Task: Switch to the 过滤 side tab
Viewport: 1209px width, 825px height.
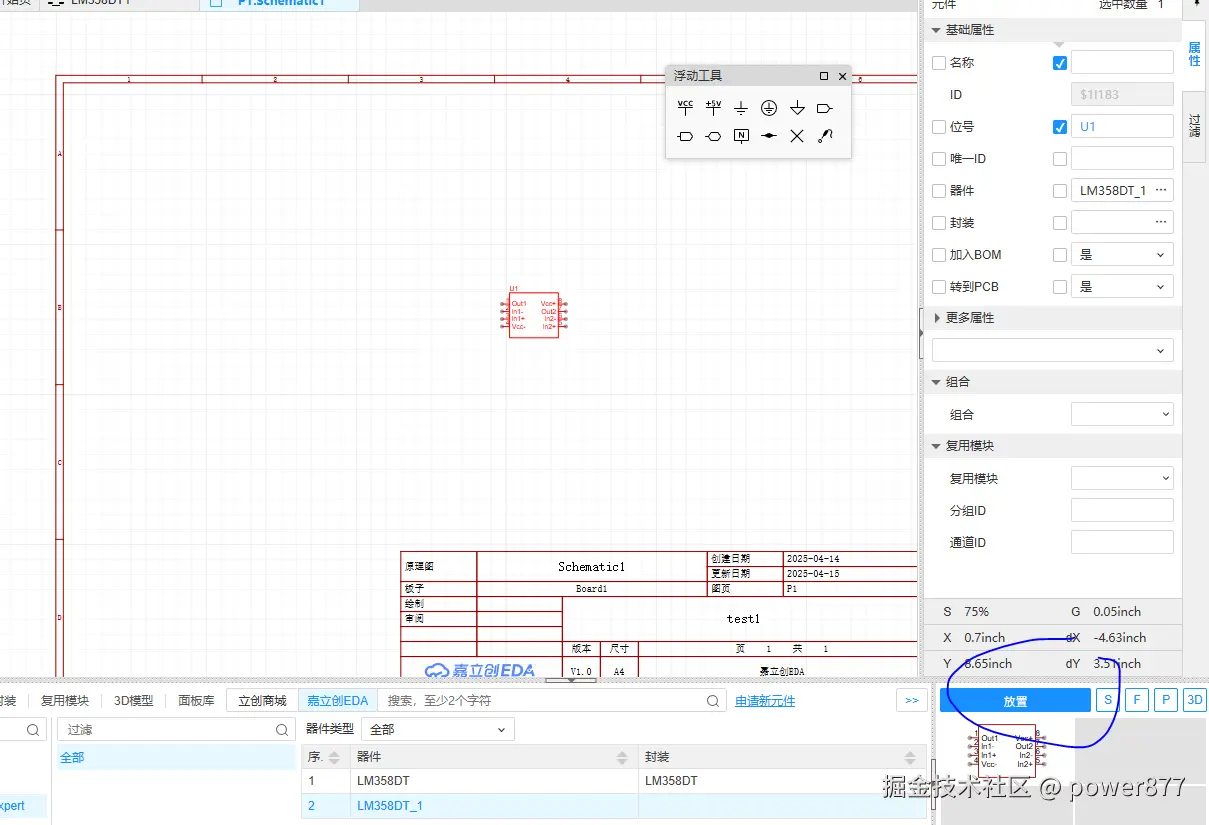Action: [x=1194, y=126]
